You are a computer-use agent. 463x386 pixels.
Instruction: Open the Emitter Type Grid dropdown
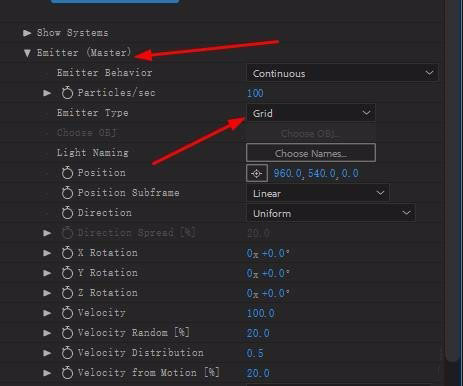[311, 113]
